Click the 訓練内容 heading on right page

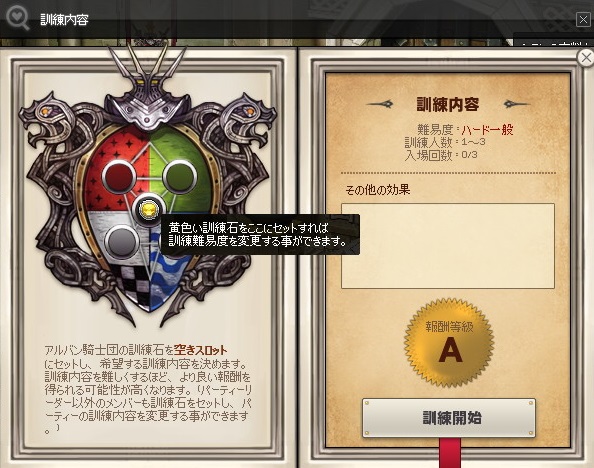(x=448, y=105)
